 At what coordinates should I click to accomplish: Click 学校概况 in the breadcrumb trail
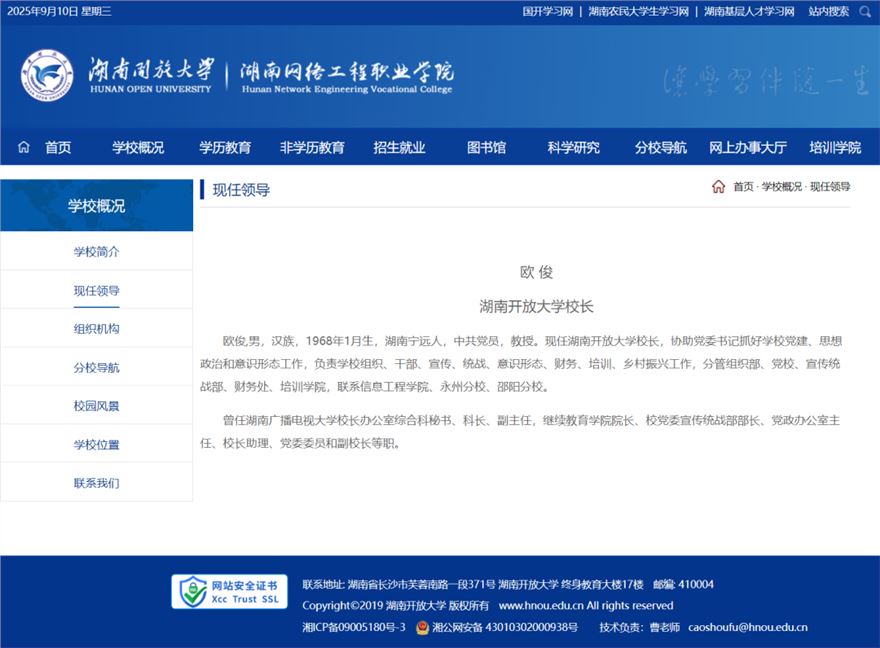tap(781, 187)
